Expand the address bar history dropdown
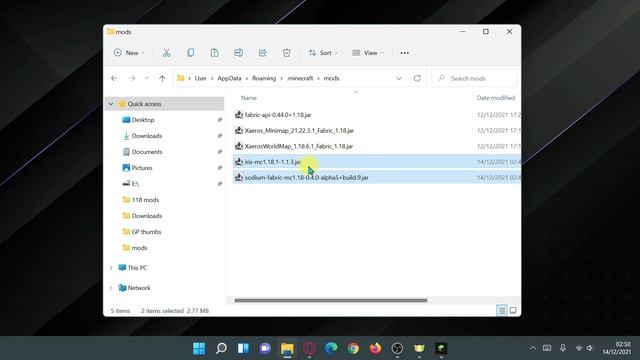This screenshot has width=640, height=360. (399, 78)
